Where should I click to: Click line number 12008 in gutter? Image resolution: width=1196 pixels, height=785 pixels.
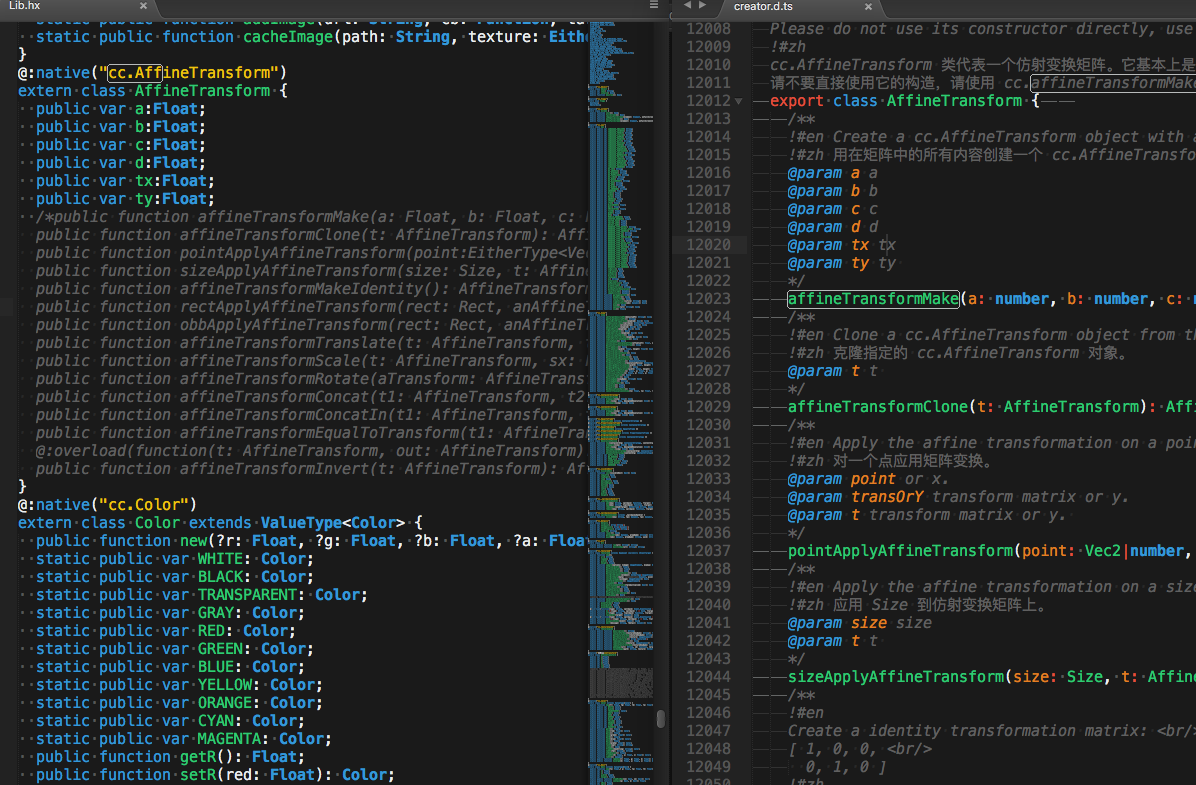708,29
